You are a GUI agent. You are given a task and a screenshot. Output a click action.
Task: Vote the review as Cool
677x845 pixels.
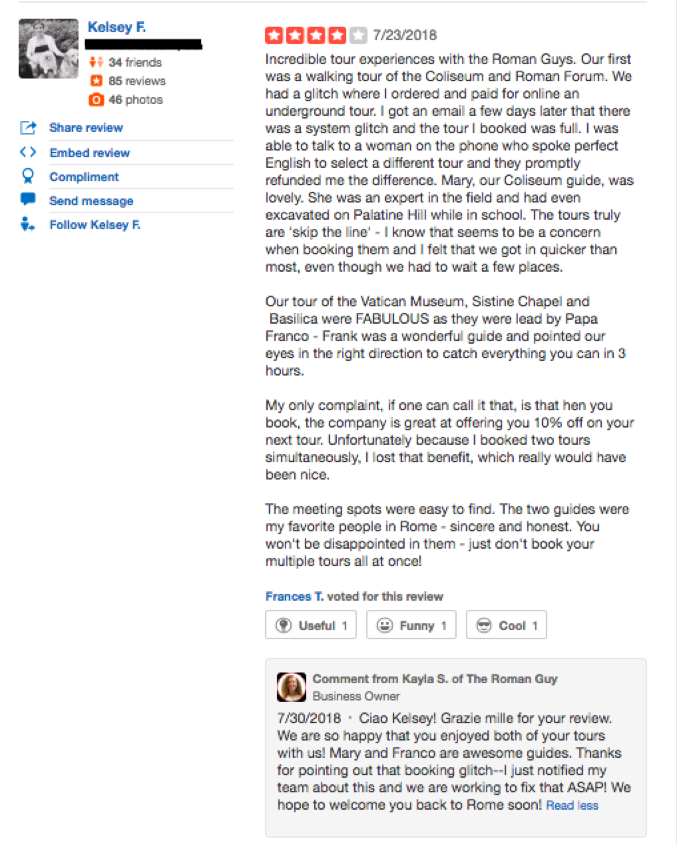tap(506, 626)
